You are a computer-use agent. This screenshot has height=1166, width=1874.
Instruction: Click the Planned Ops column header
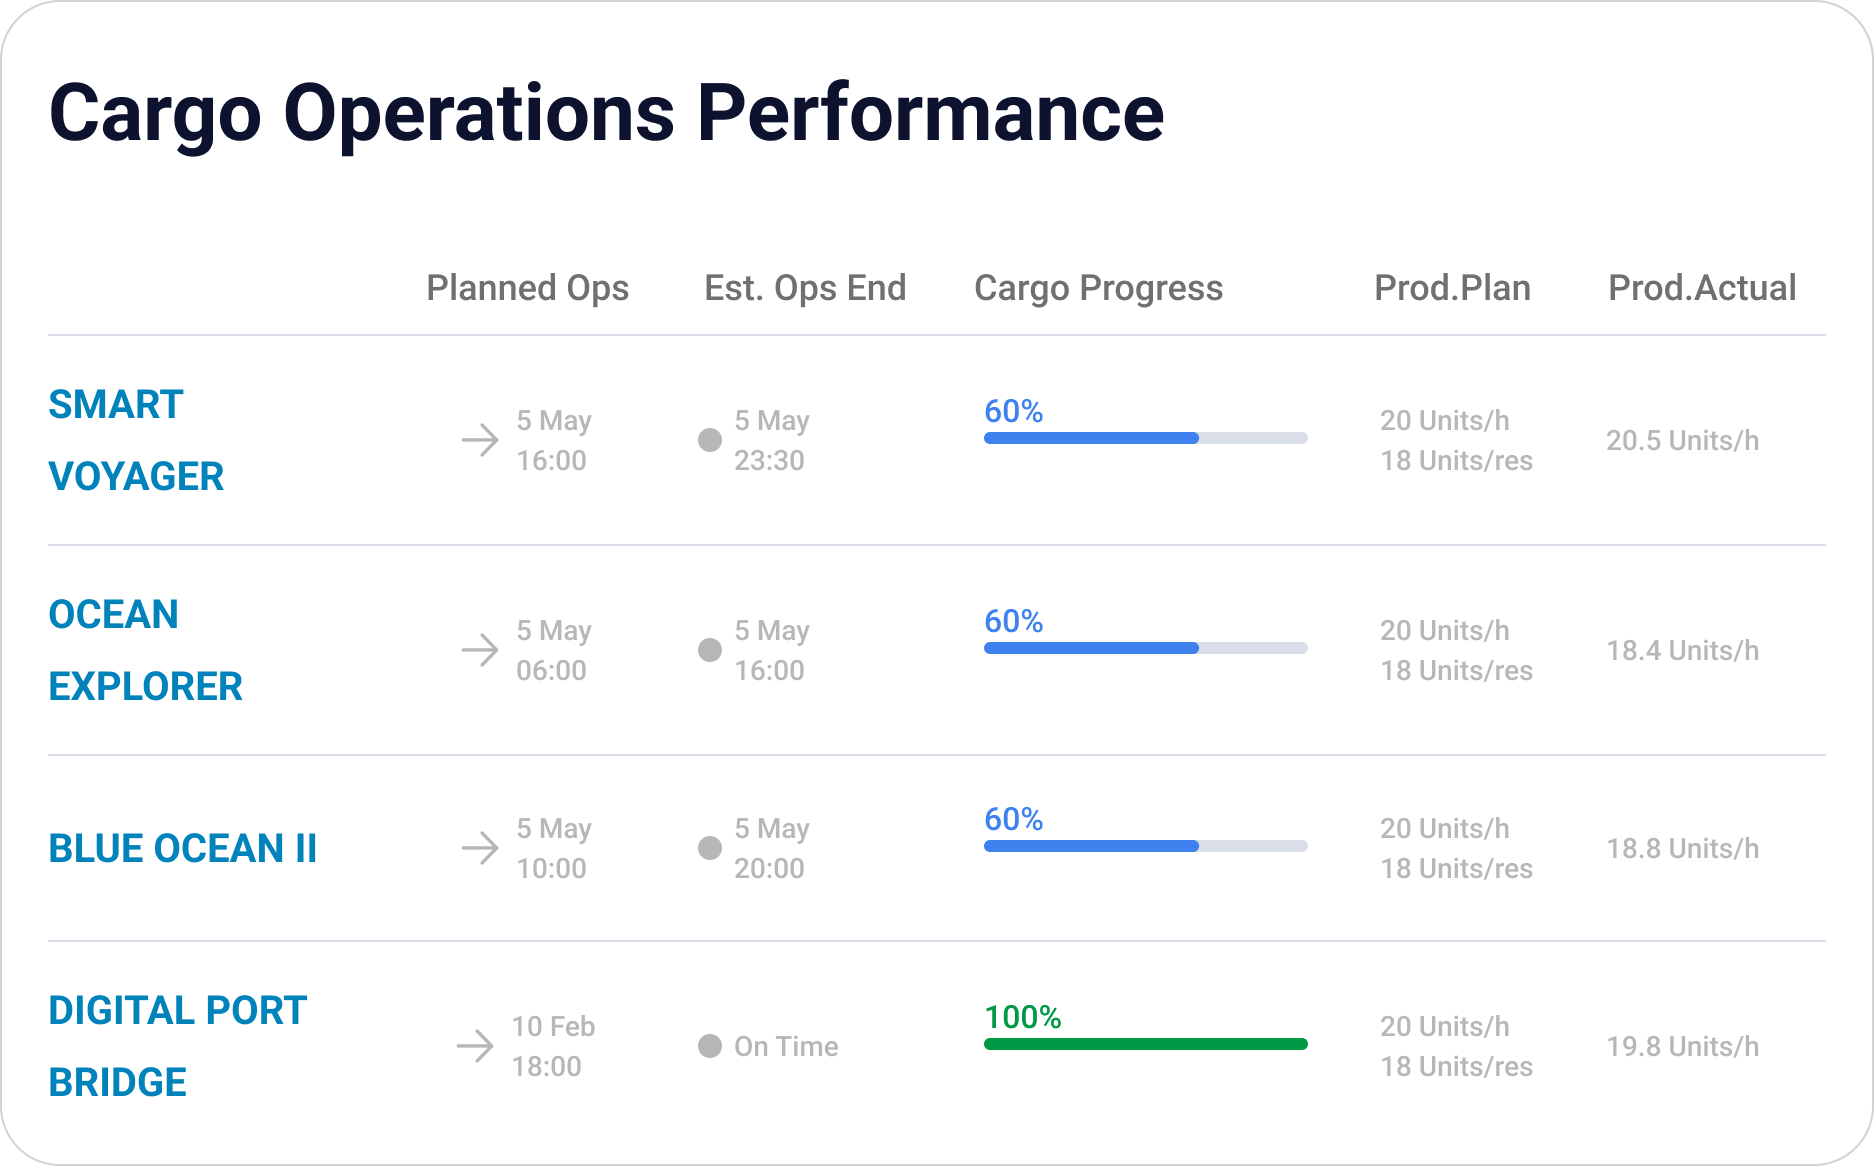click(528, 288)
